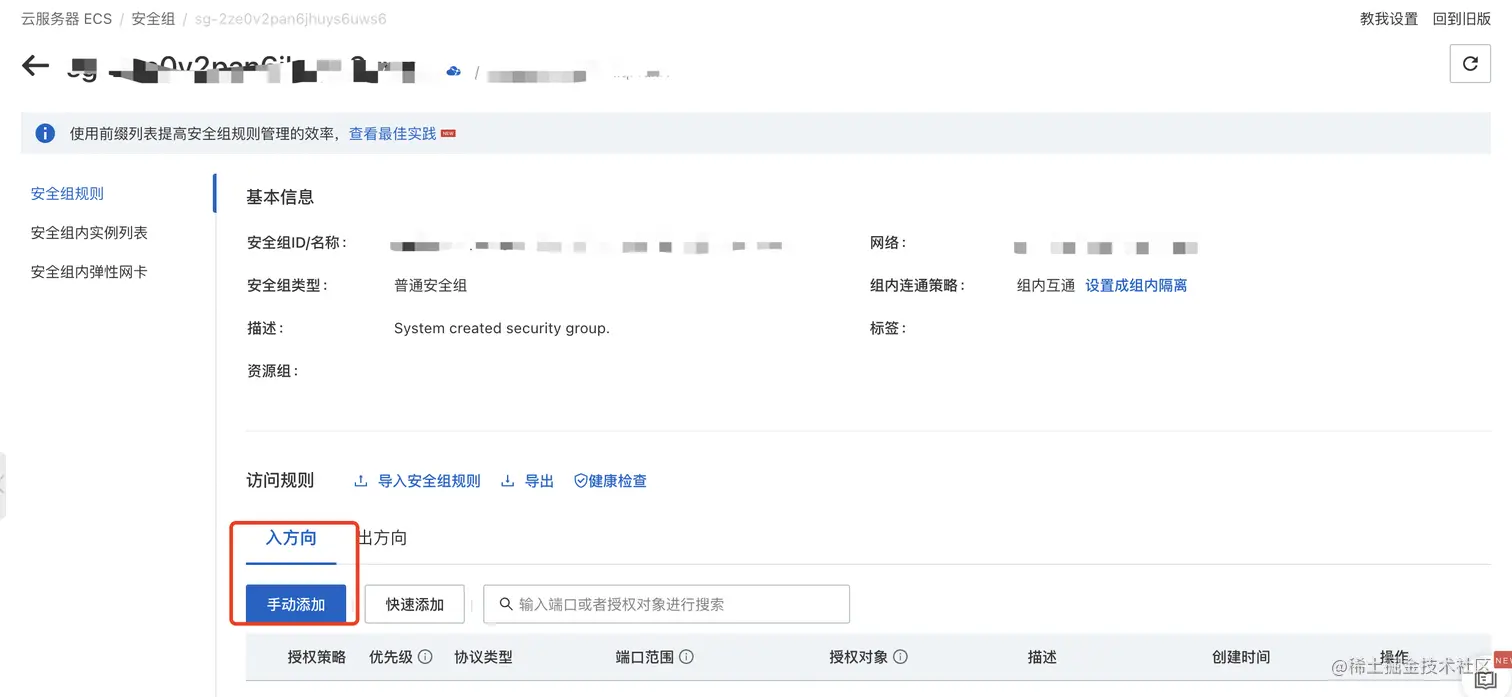
Task: Open the 查看最佳实践 link
Action: coord(393,133)
